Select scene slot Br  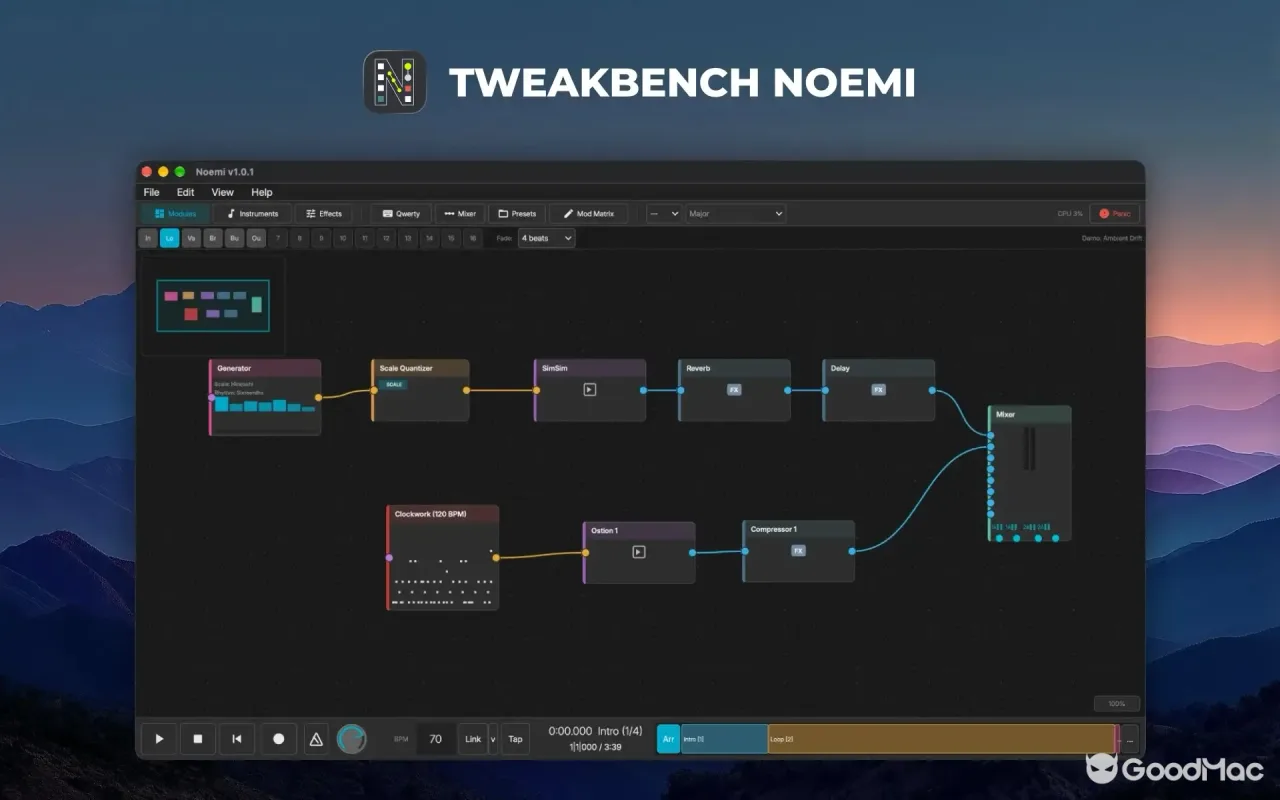pyautogui.click(x=213, y=238)
